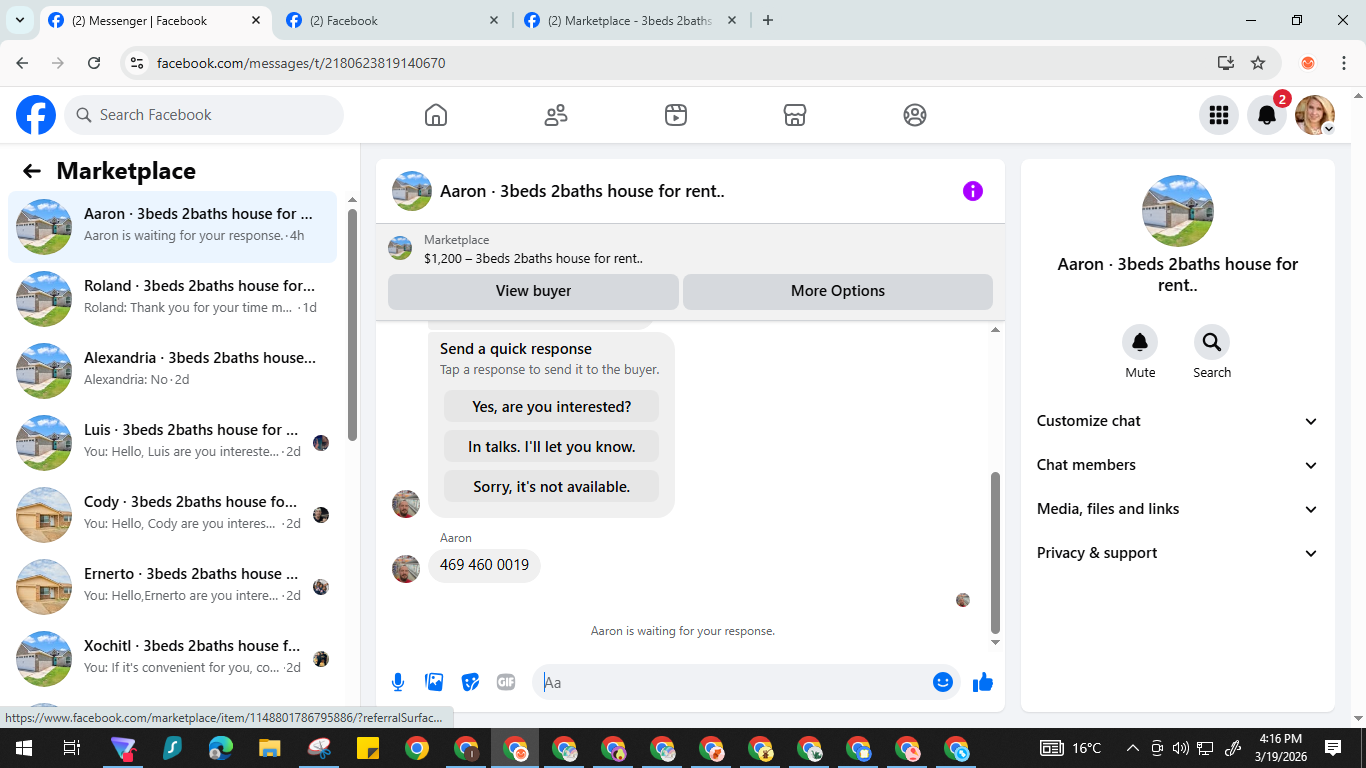
Task: Send quick response Yes, are you interested?
Action: click(x=551, y=407)
